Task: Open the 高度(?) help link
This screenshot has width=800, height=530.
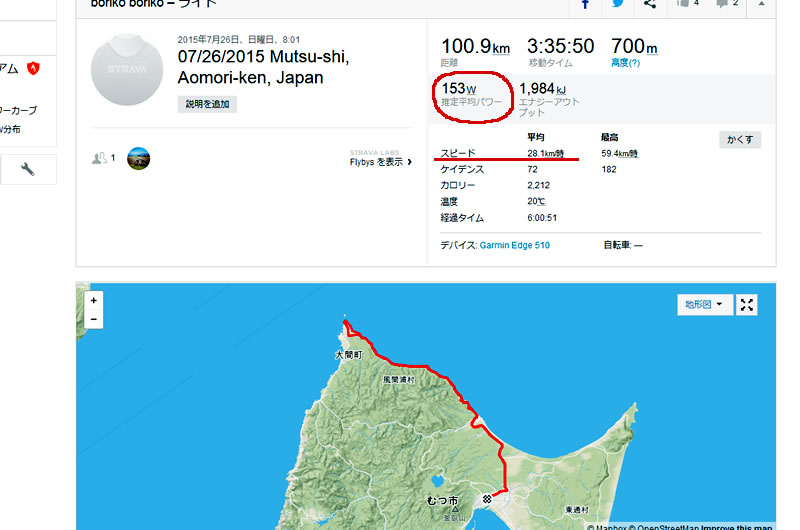Action: (x=625, y=63)
